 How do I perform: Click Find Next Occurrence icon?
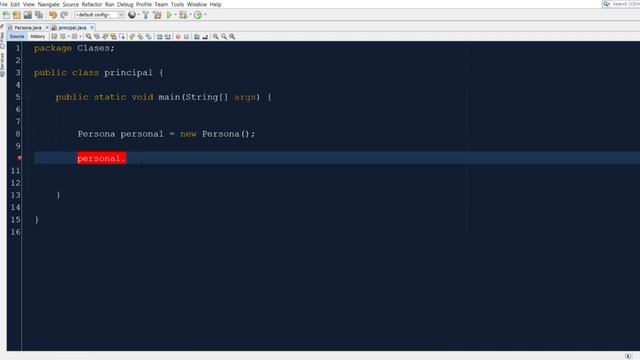[x=105, y=36]
